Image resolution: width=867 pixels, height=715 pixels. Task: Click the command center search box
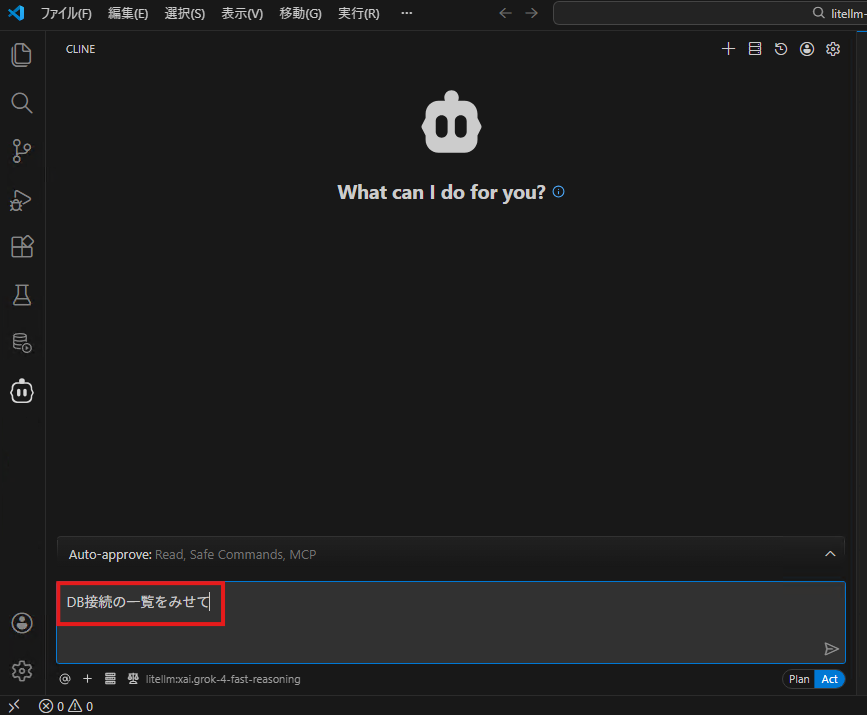(x=710, y=13)
